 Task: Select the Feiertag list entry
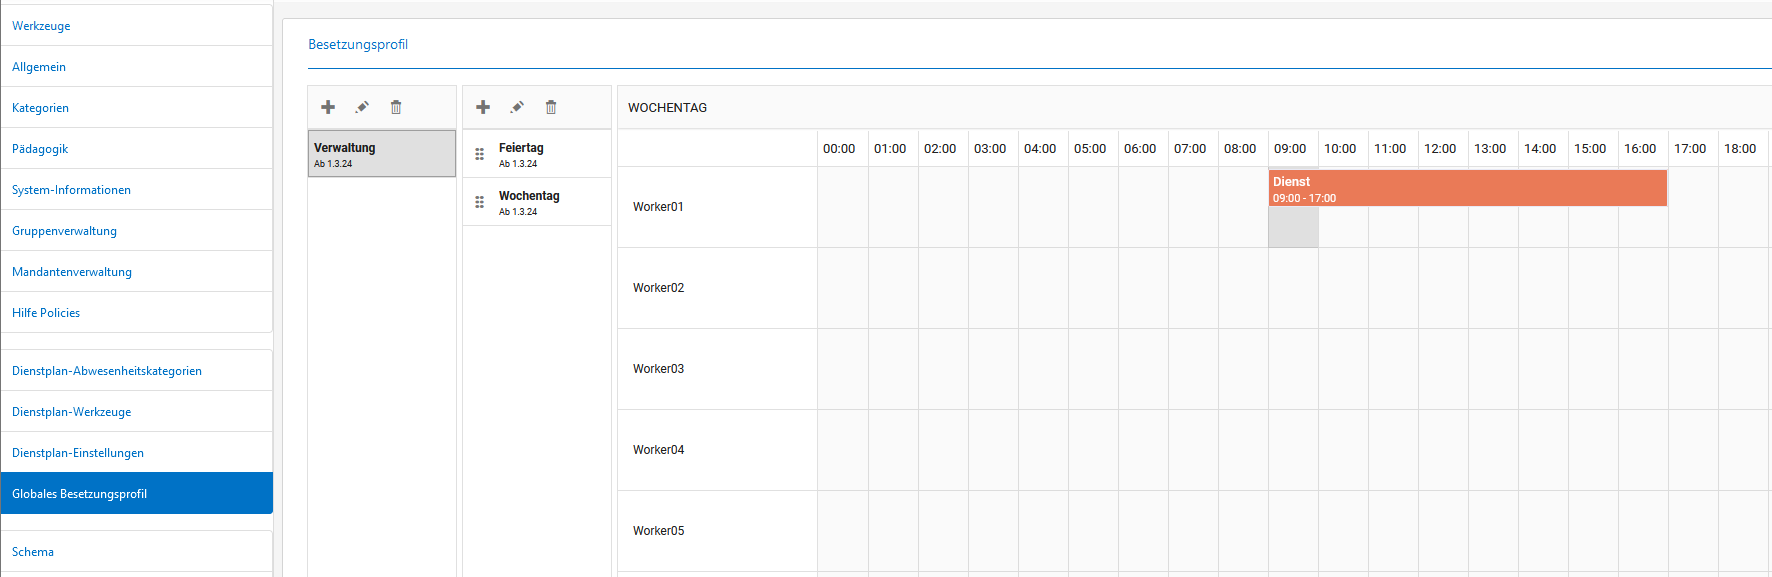pyautogui.click(x=545, y=154)
